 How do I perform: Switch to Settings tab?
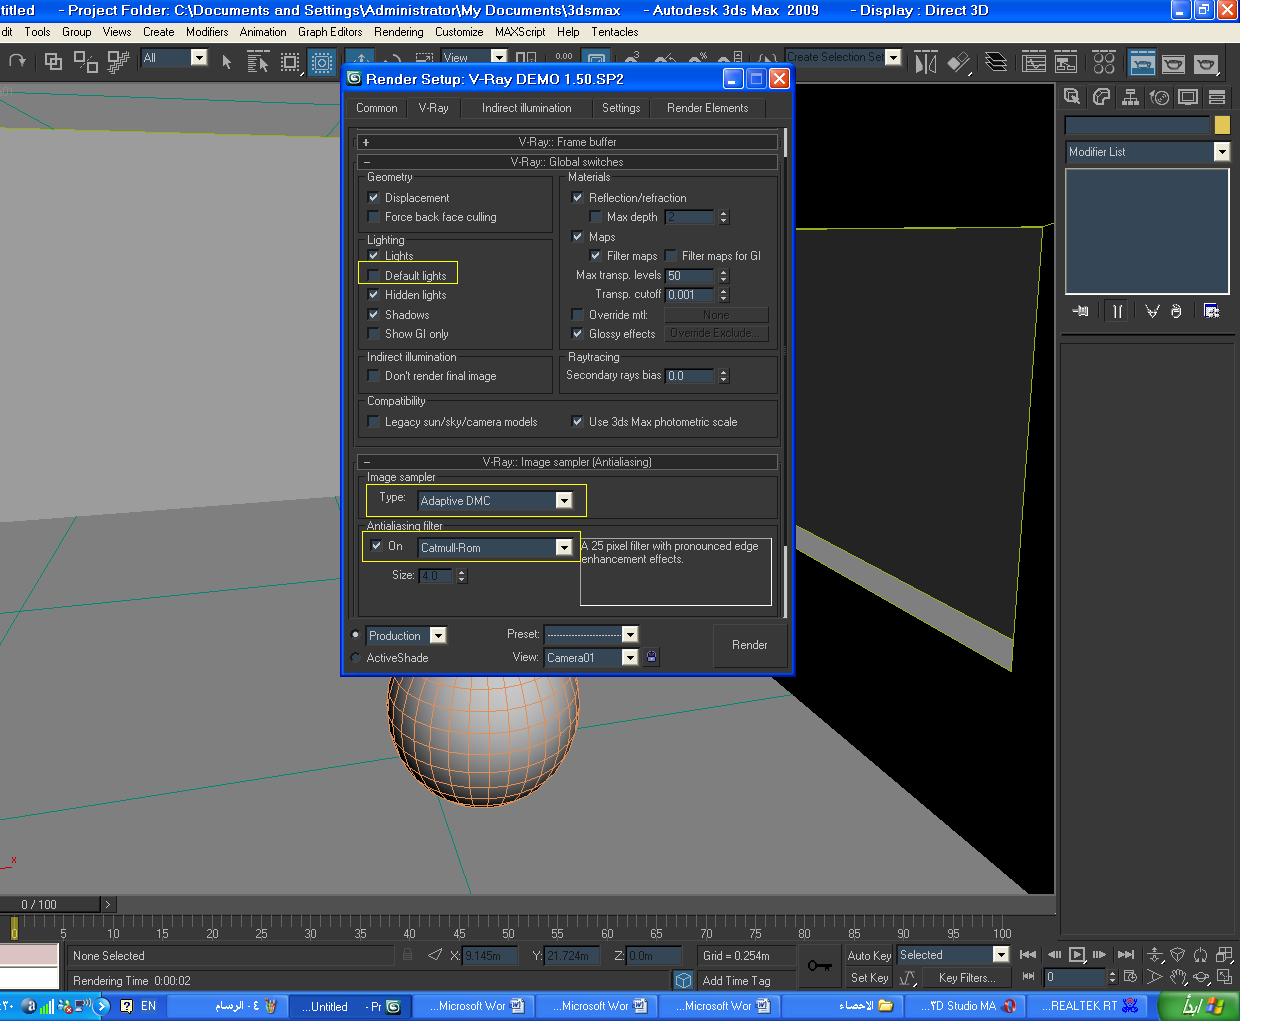(621, 108)
